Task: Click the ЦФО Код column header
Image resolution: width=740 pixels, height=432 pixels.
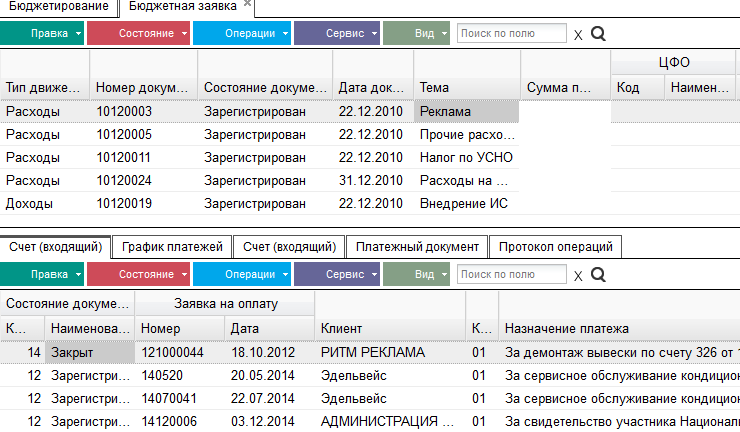Action: (638, 88)
